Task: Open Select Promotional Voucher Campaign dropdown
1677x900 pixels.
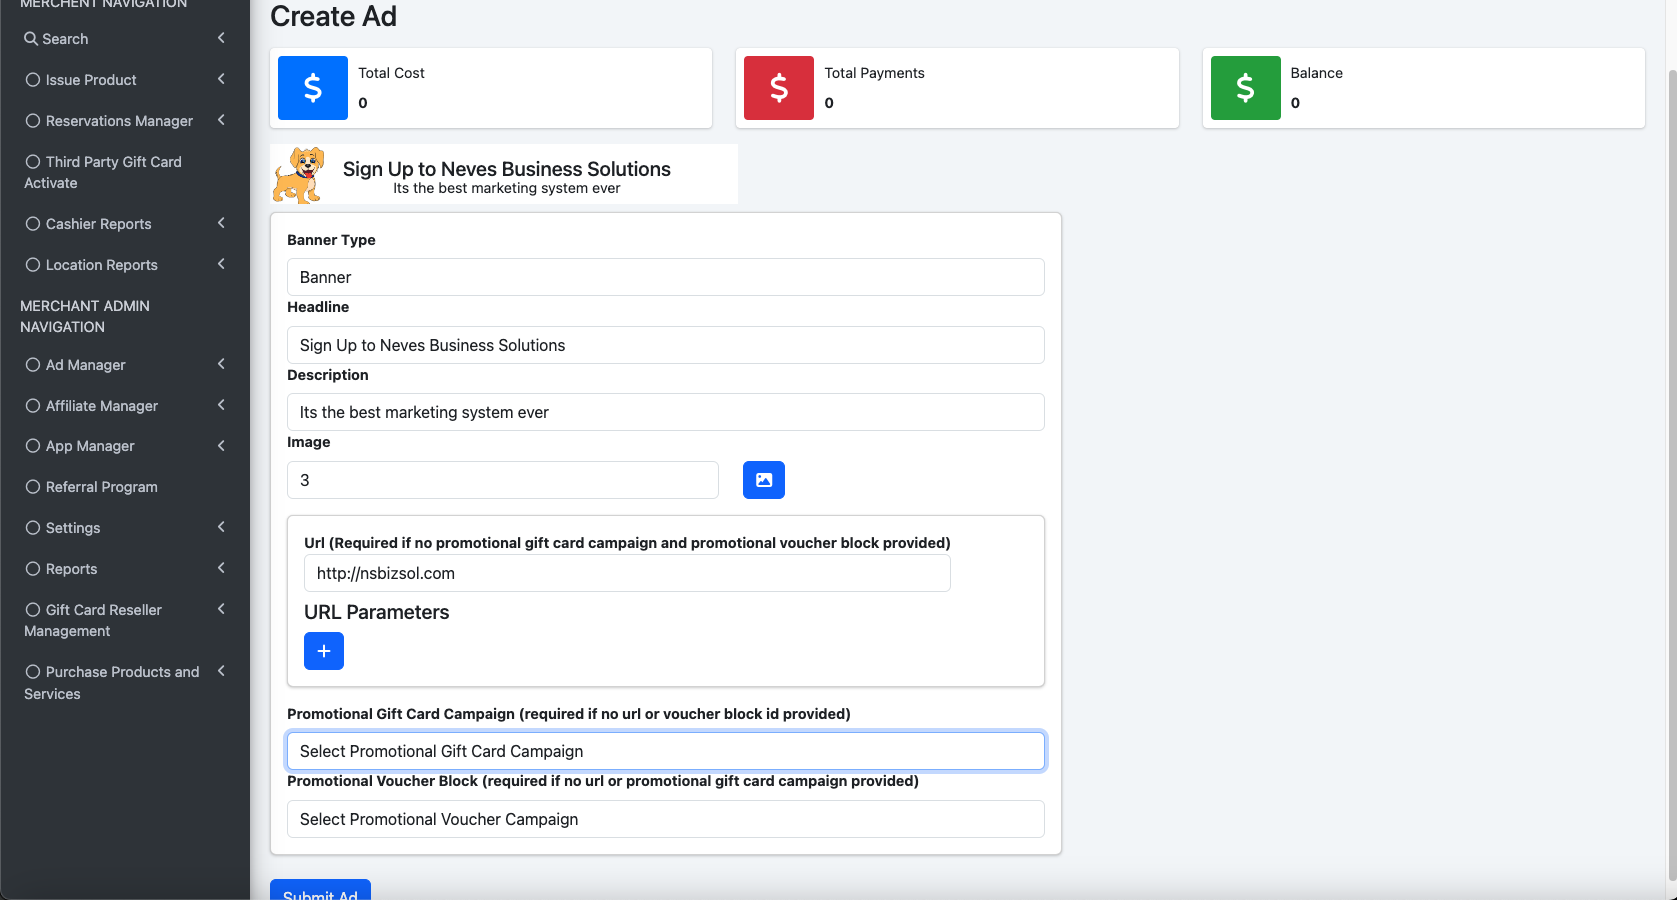Action: point(666,819)
